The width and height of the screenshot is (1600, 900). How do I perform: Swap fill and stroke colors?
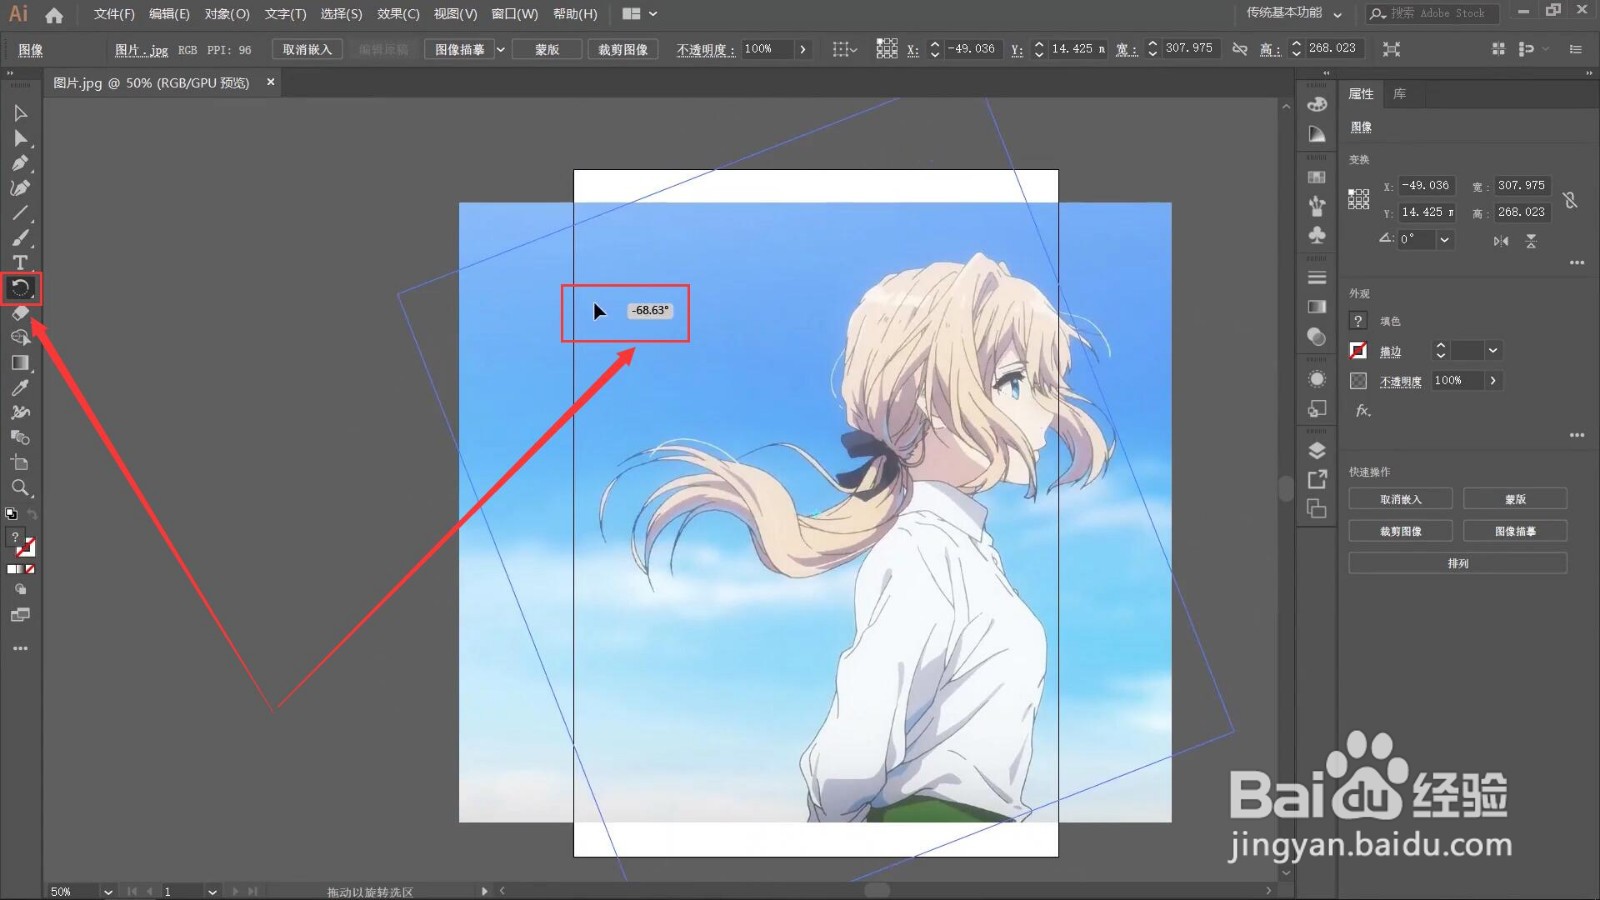pos(32,514)
